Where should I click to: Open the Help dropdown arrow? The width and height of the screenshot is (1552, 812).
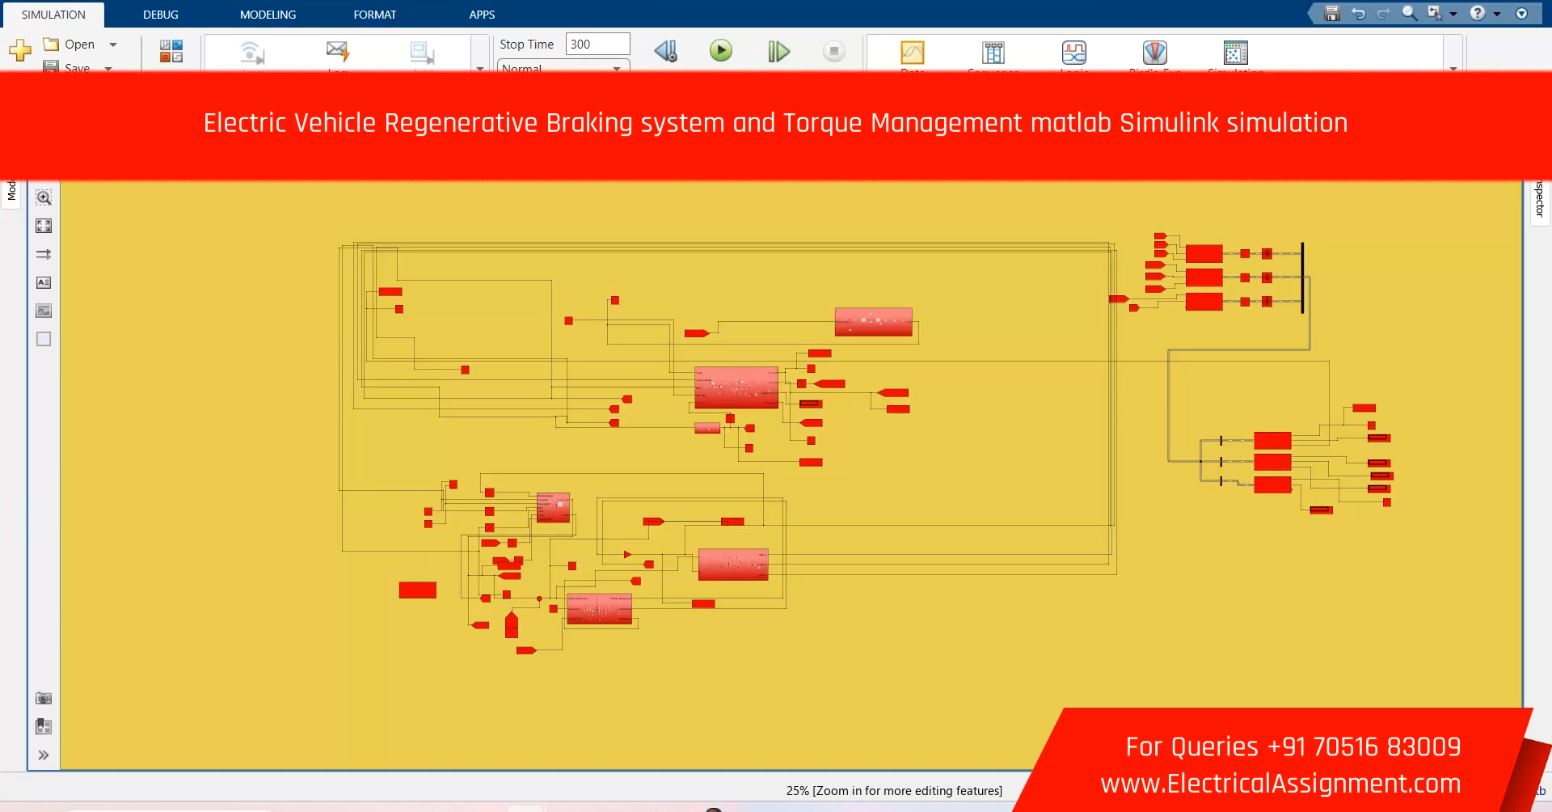click(1497, 14)
